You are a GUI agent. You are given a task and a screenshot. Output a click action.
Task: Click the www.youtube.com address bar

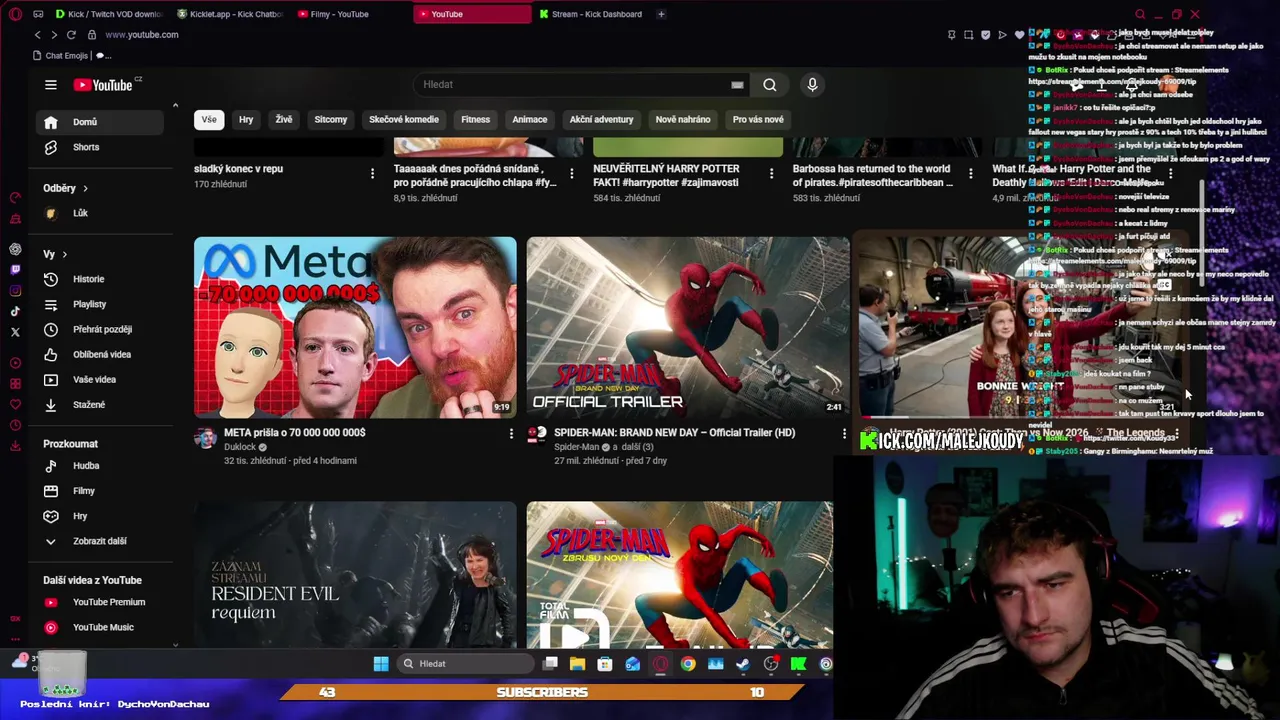(142, 35)
